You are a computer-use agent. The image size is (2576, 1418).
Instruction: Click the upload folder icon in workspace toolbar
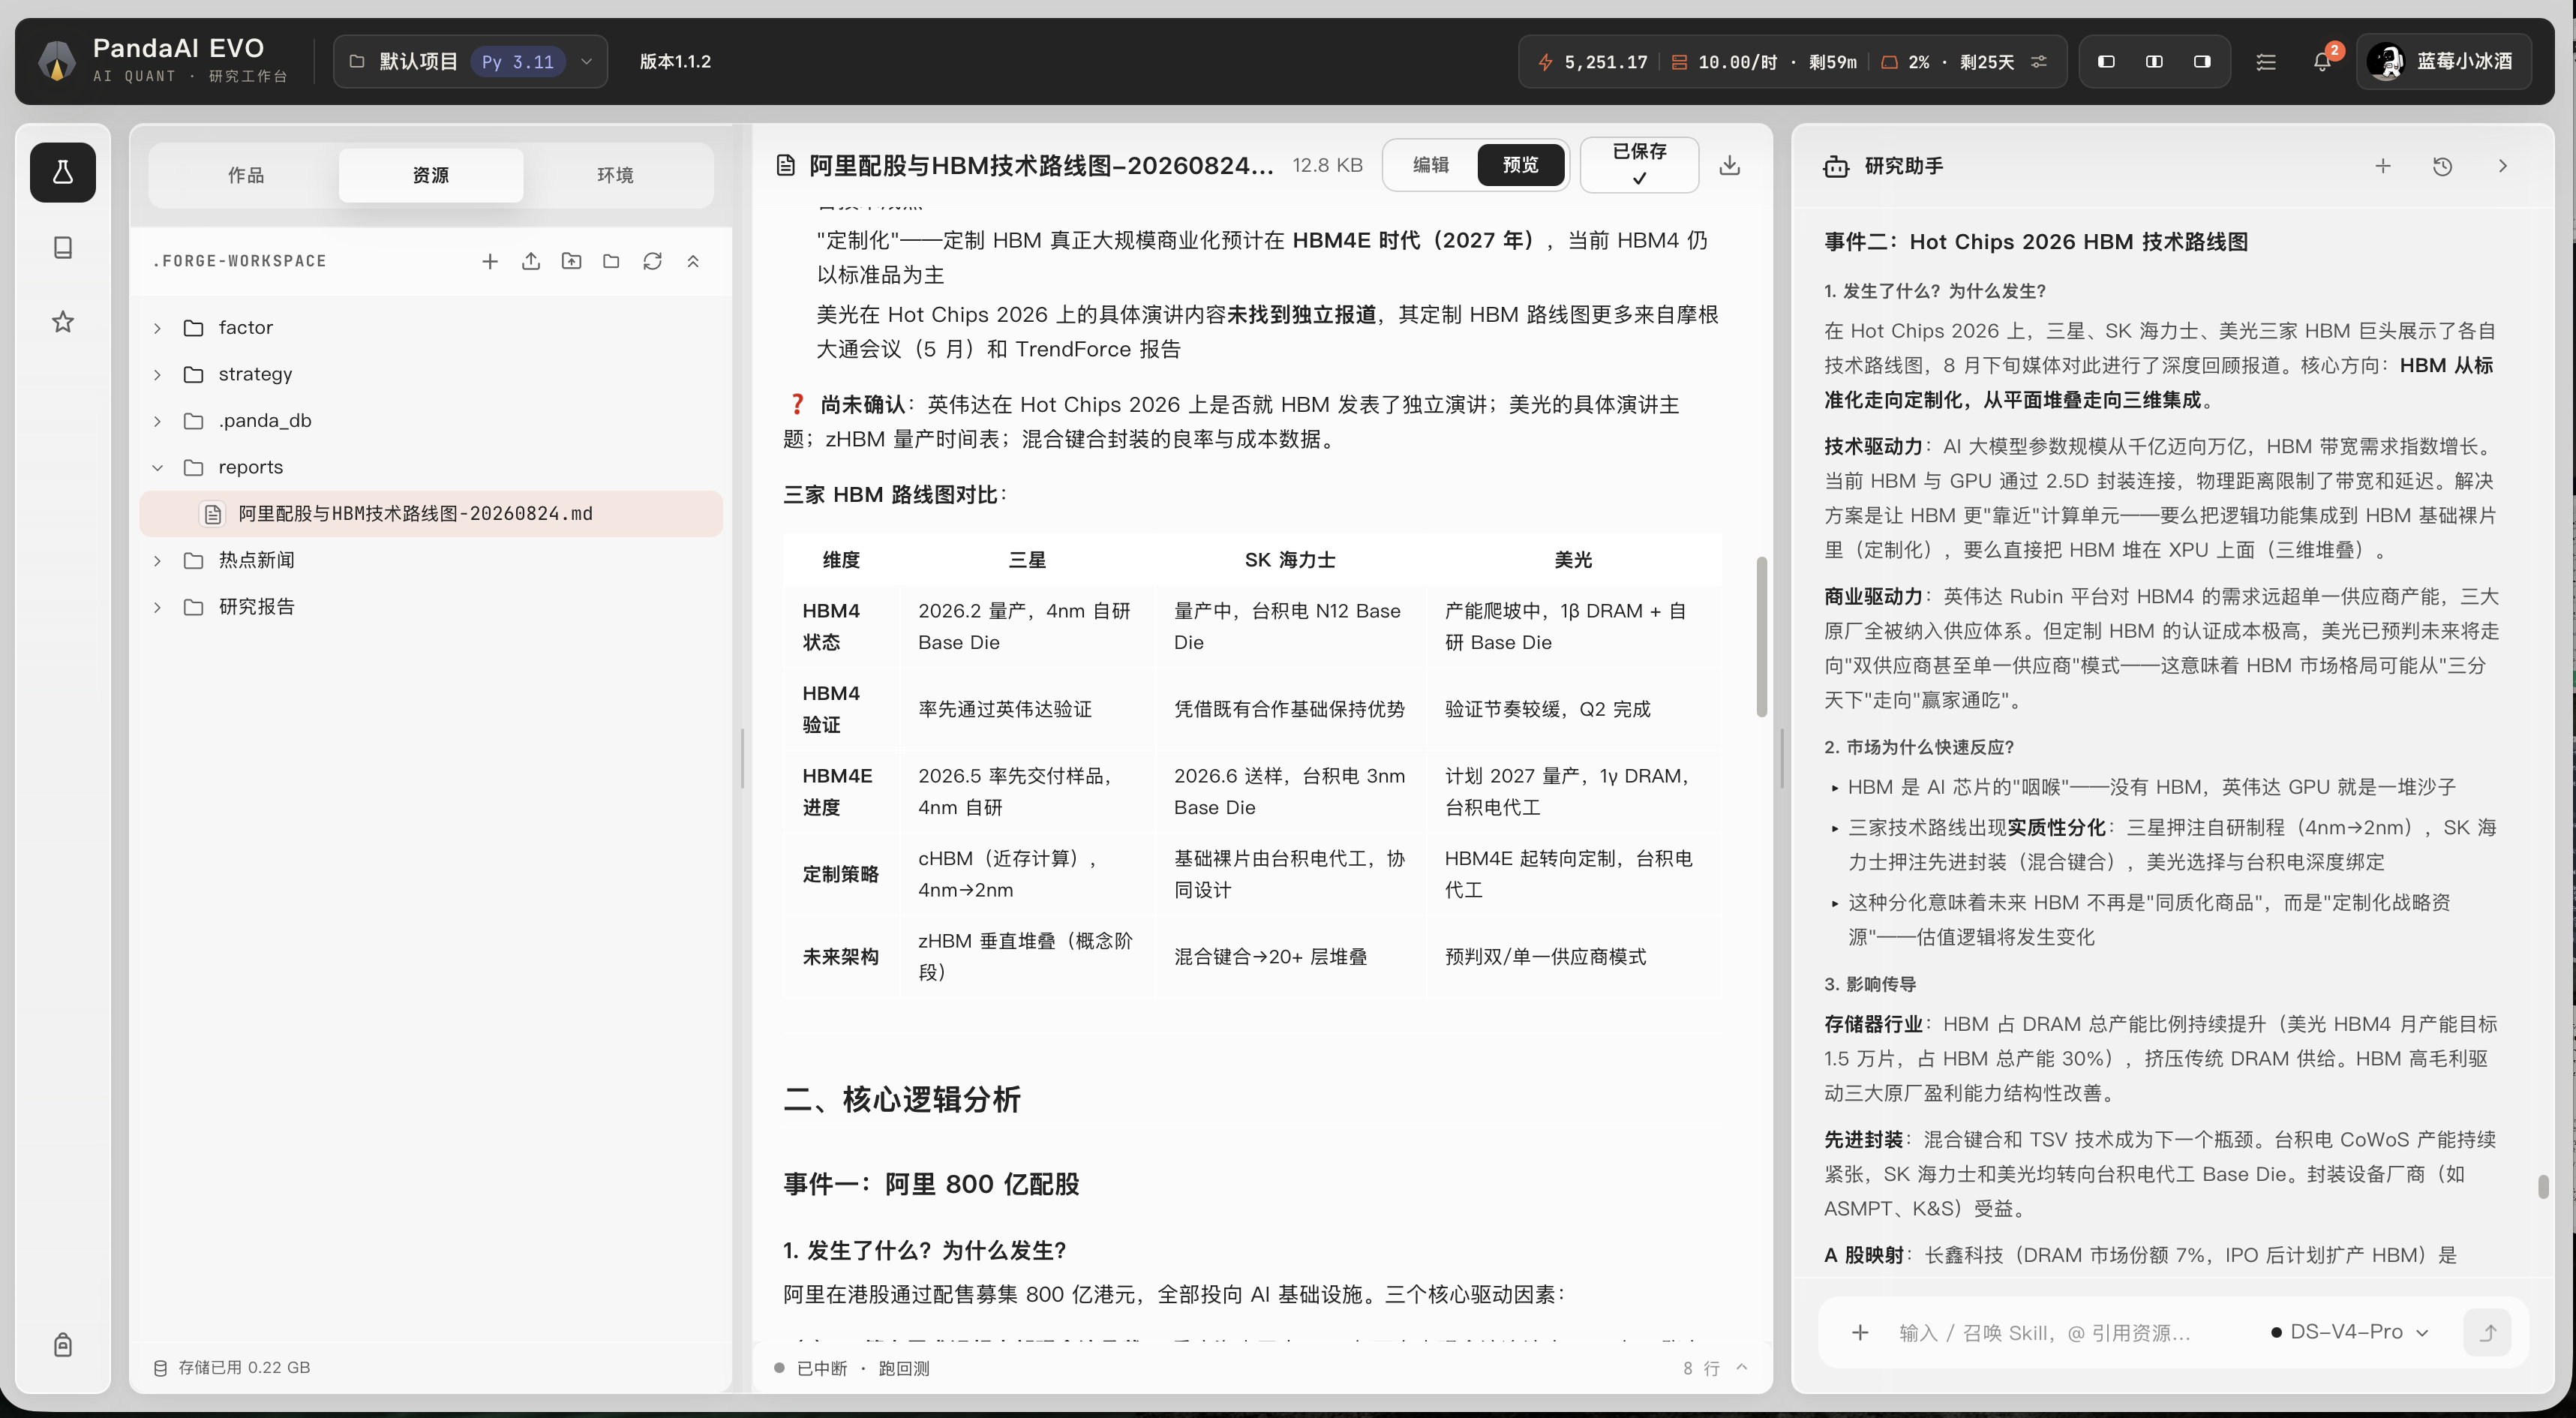click(571, 261)
